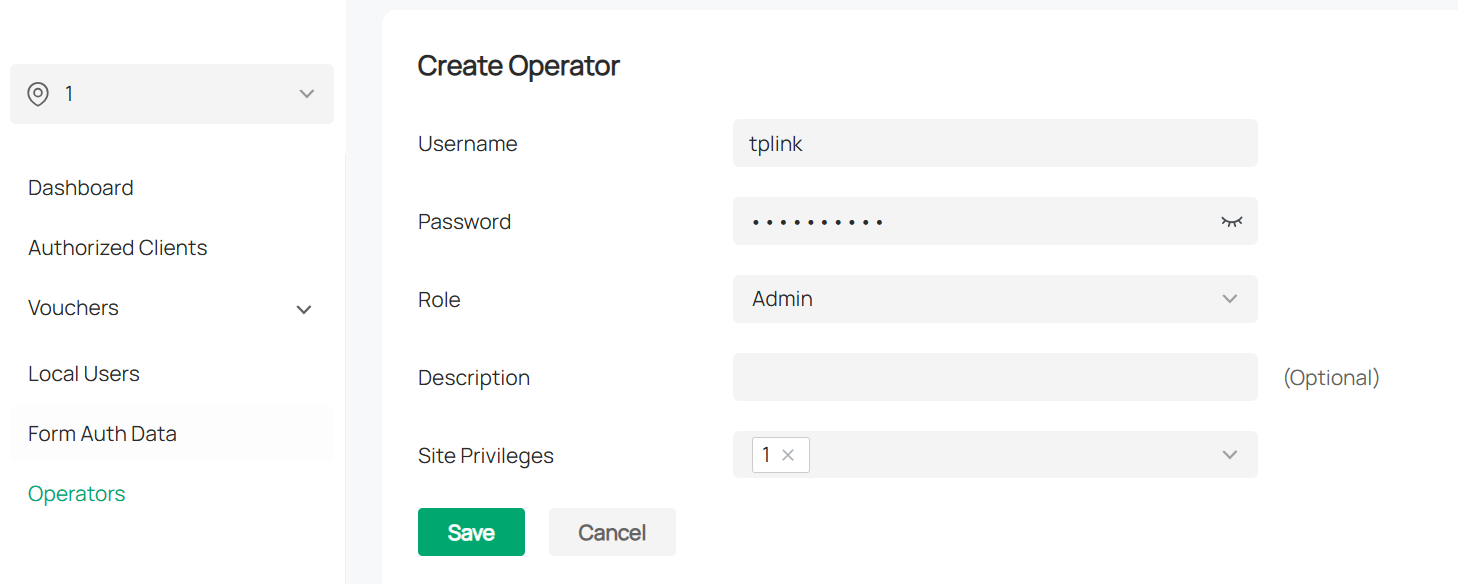Cancel operator creation
Screen dimensions: 1458x584
click(x=612, y=532)
